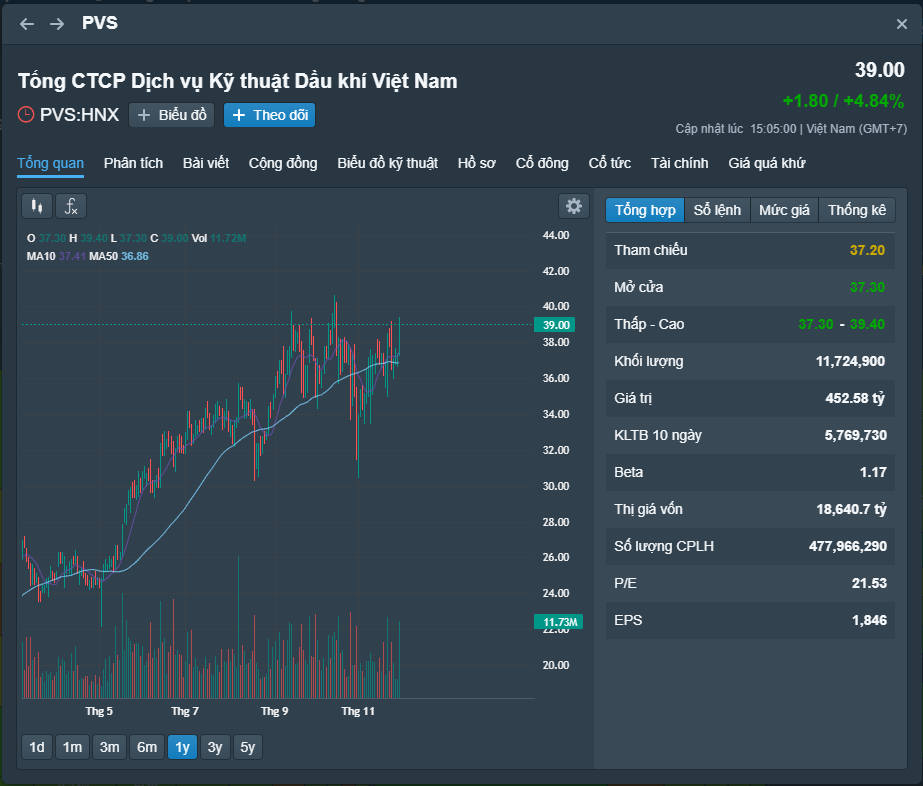
Task: Click the Tham chiếu value 37.20
Action: (867, 250)
